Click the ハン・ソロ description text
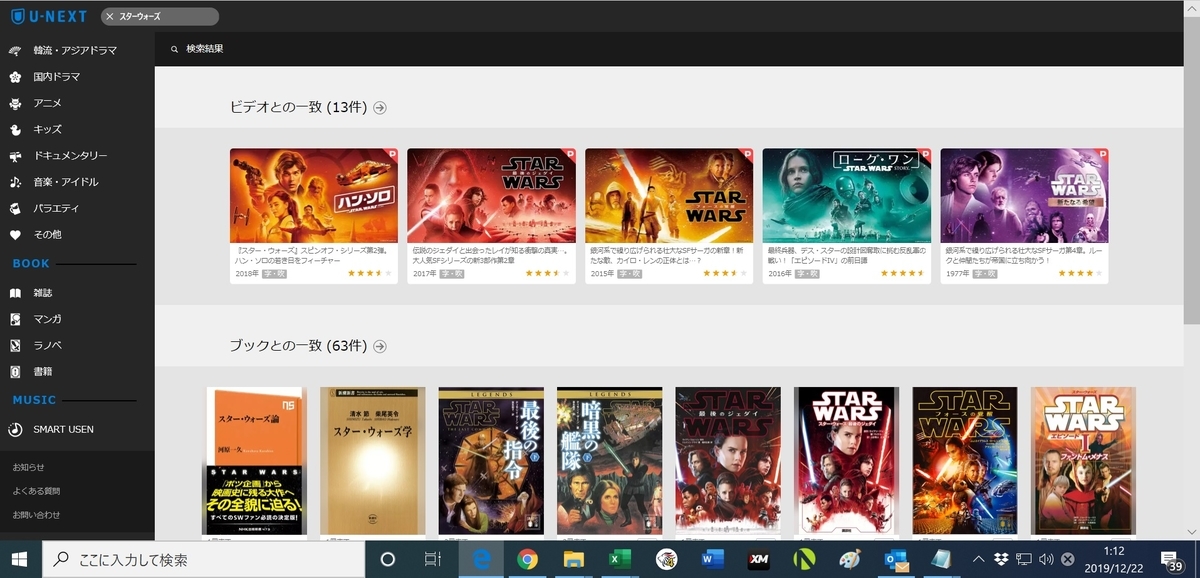This screenshot has width=1200, height=578. tap(311, 254)
